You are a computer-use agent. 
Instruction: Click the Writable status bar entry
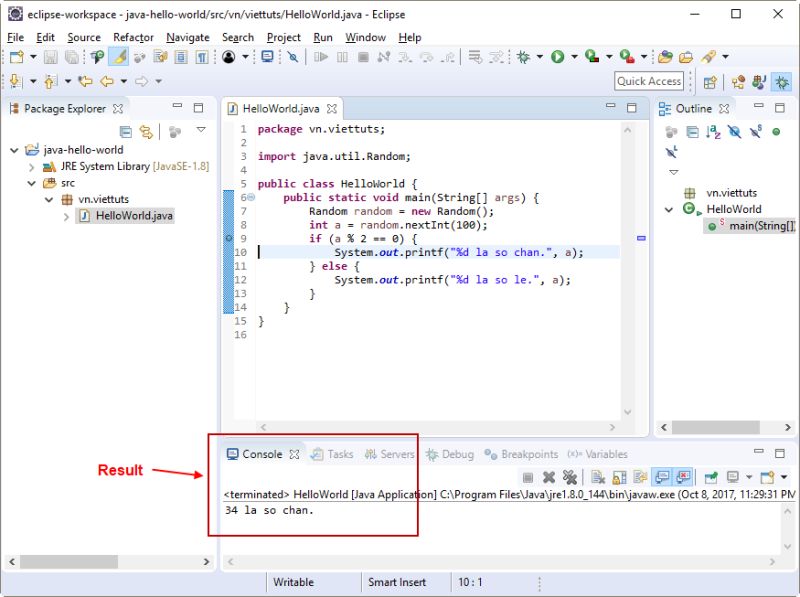click(x=293, y=582)
